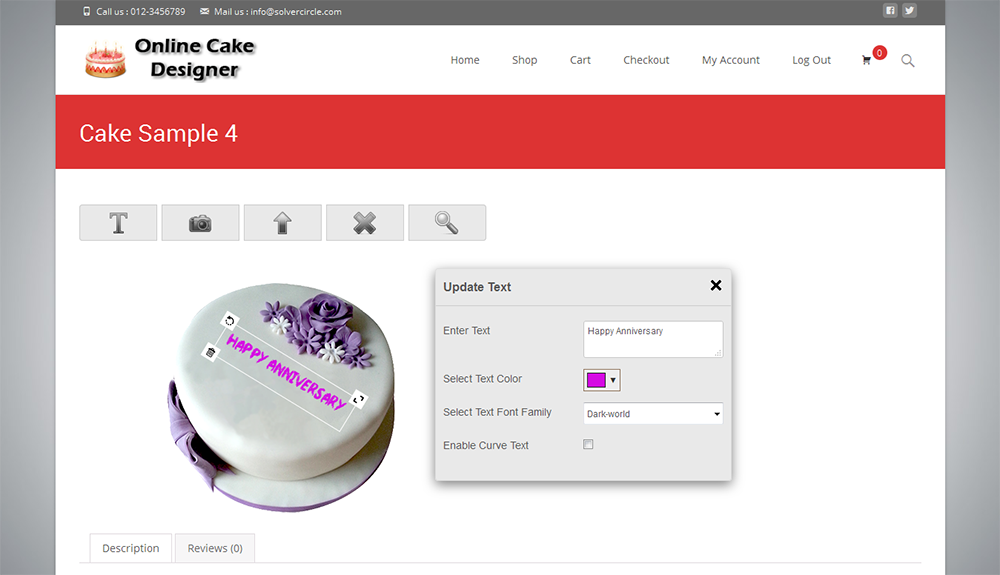Viewport: 1000px width, 575px height.
Task: Click the Select Text Font Family label
Action: click(x=497, y=412)
